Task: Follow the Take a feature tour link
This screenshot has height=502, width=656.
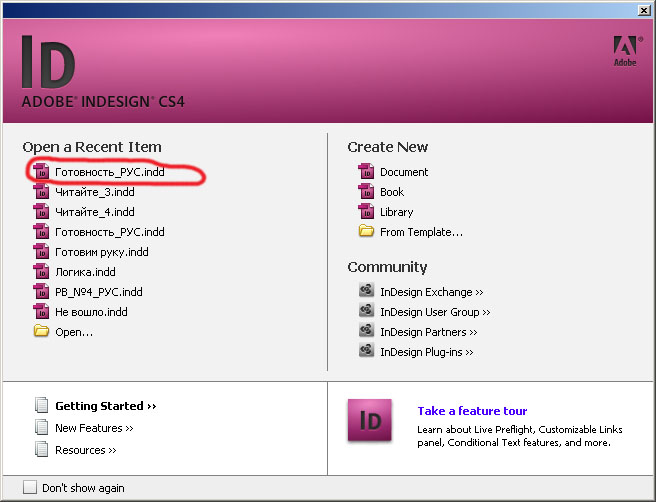Action: point(472,411)
